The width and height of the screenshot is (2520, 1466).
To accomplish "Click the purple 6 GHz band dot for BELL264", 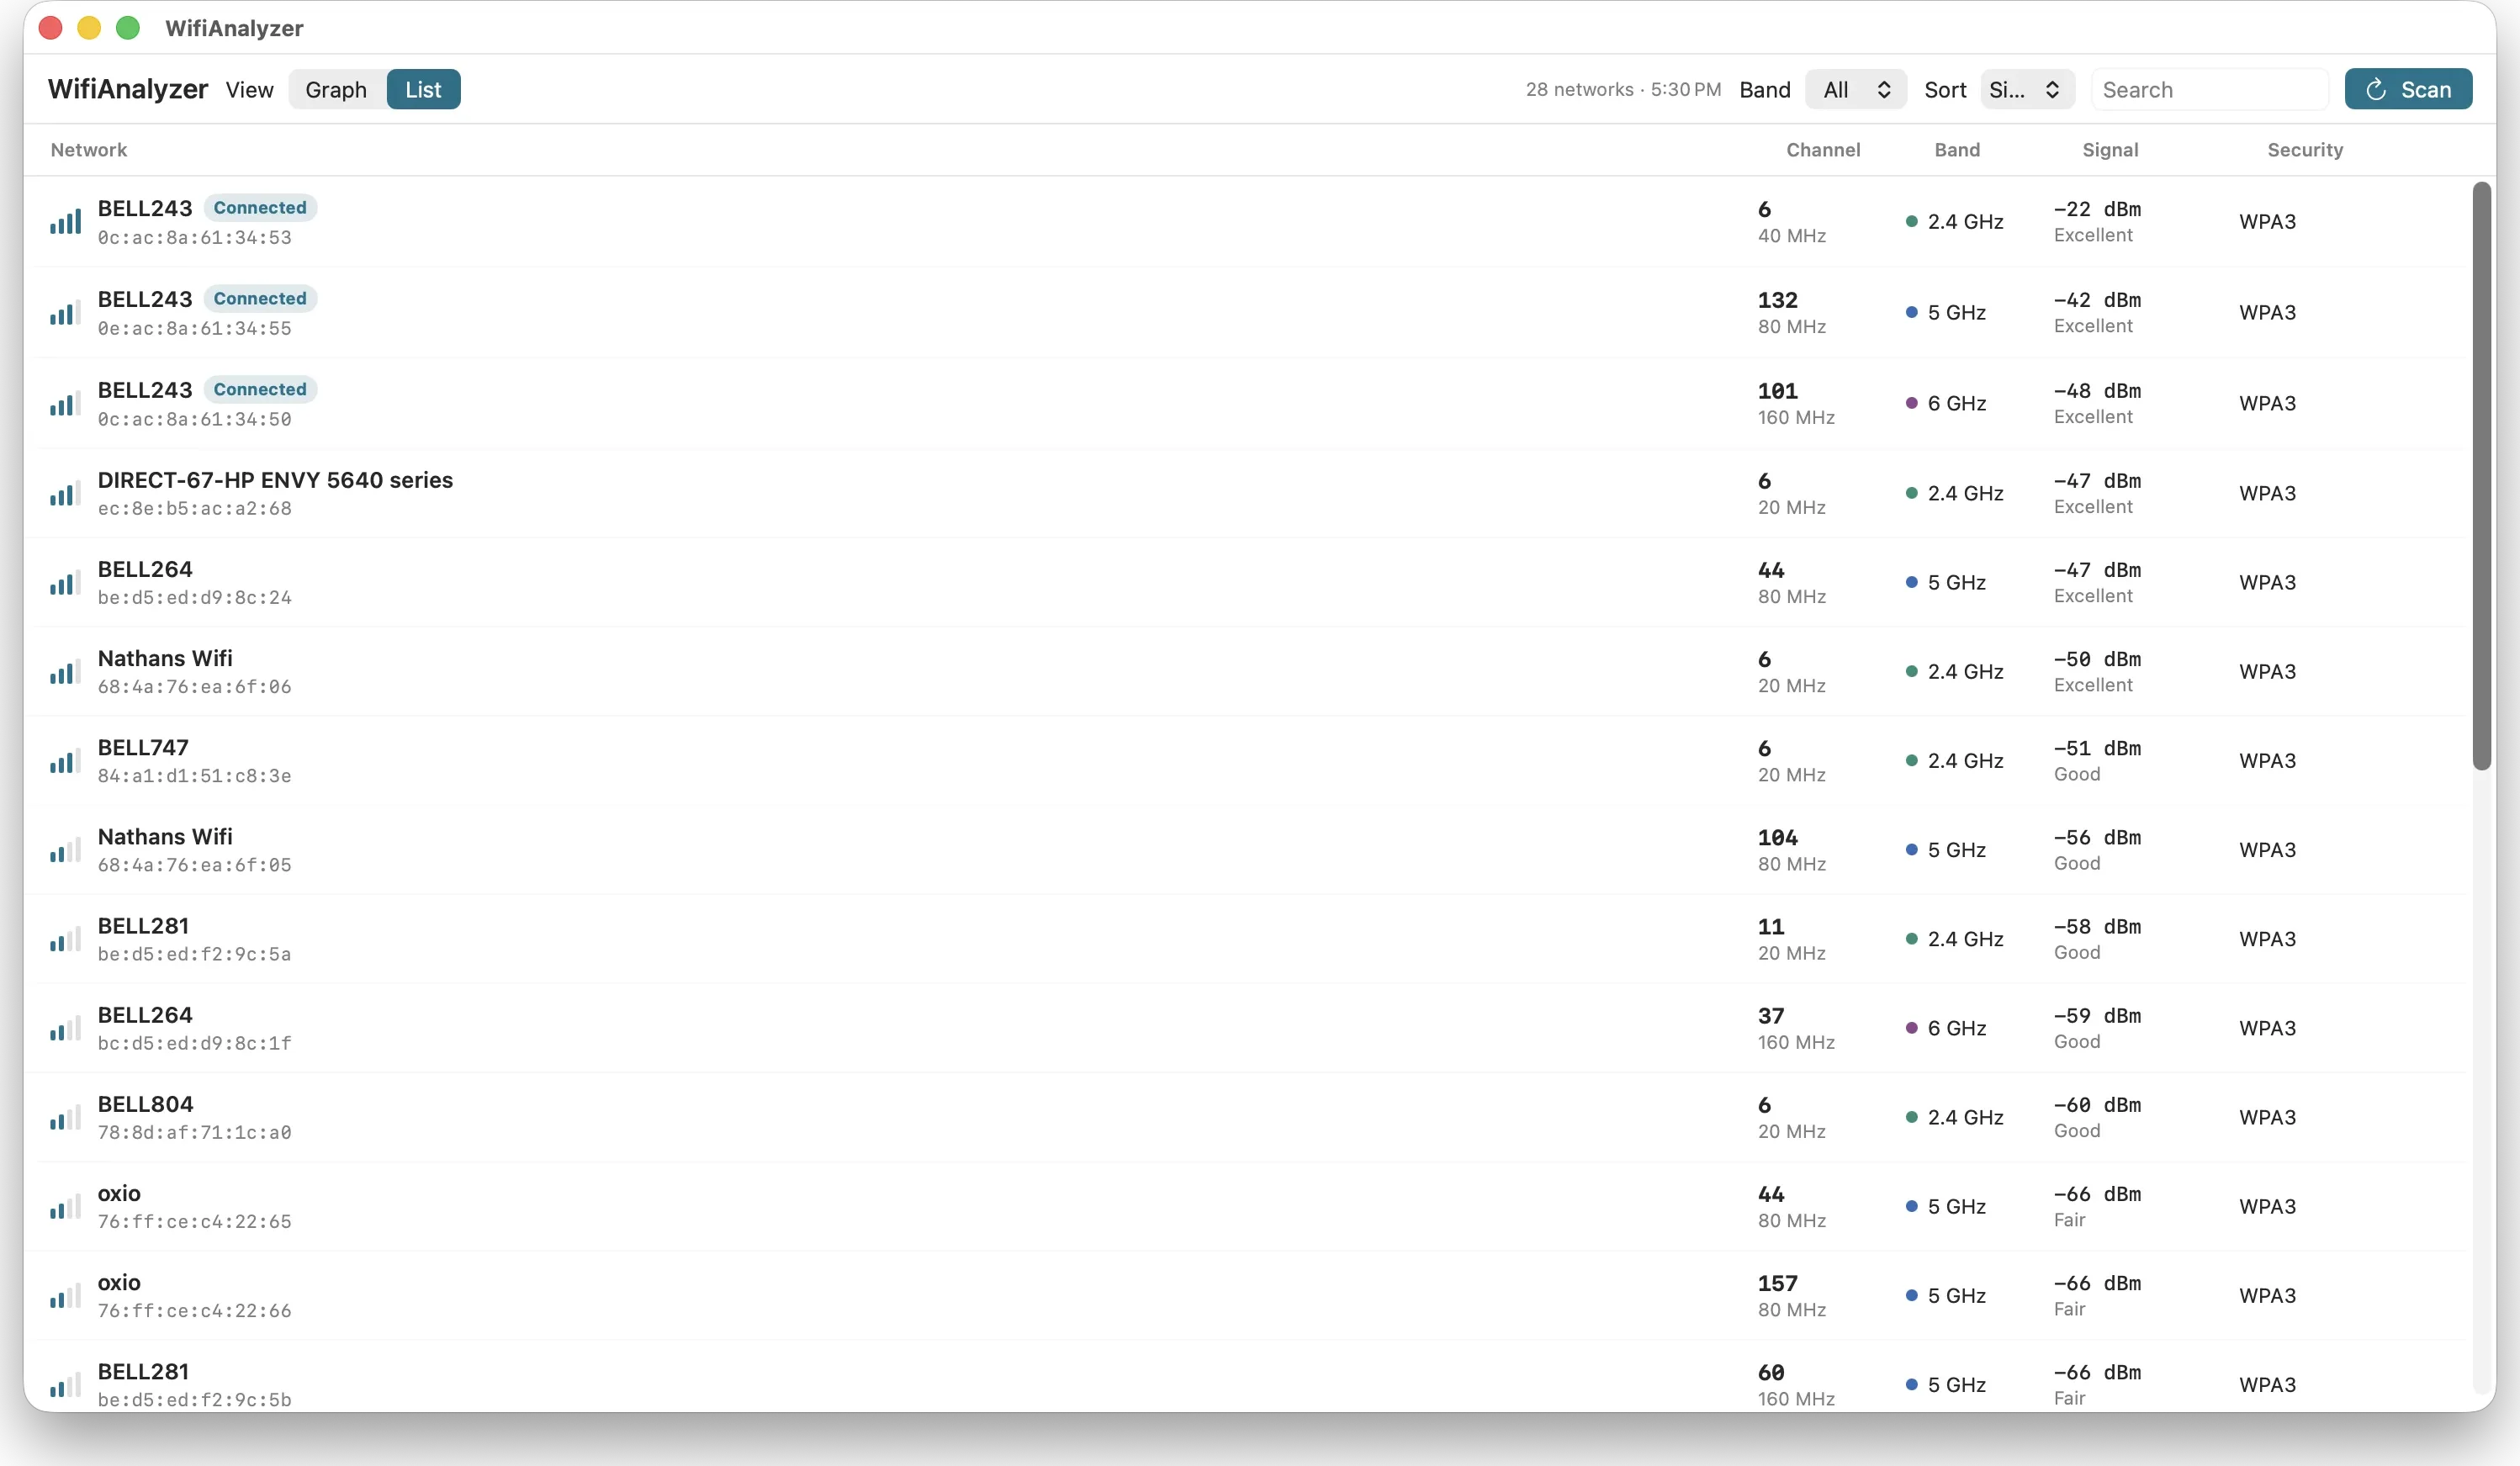I will 1911,1028.
